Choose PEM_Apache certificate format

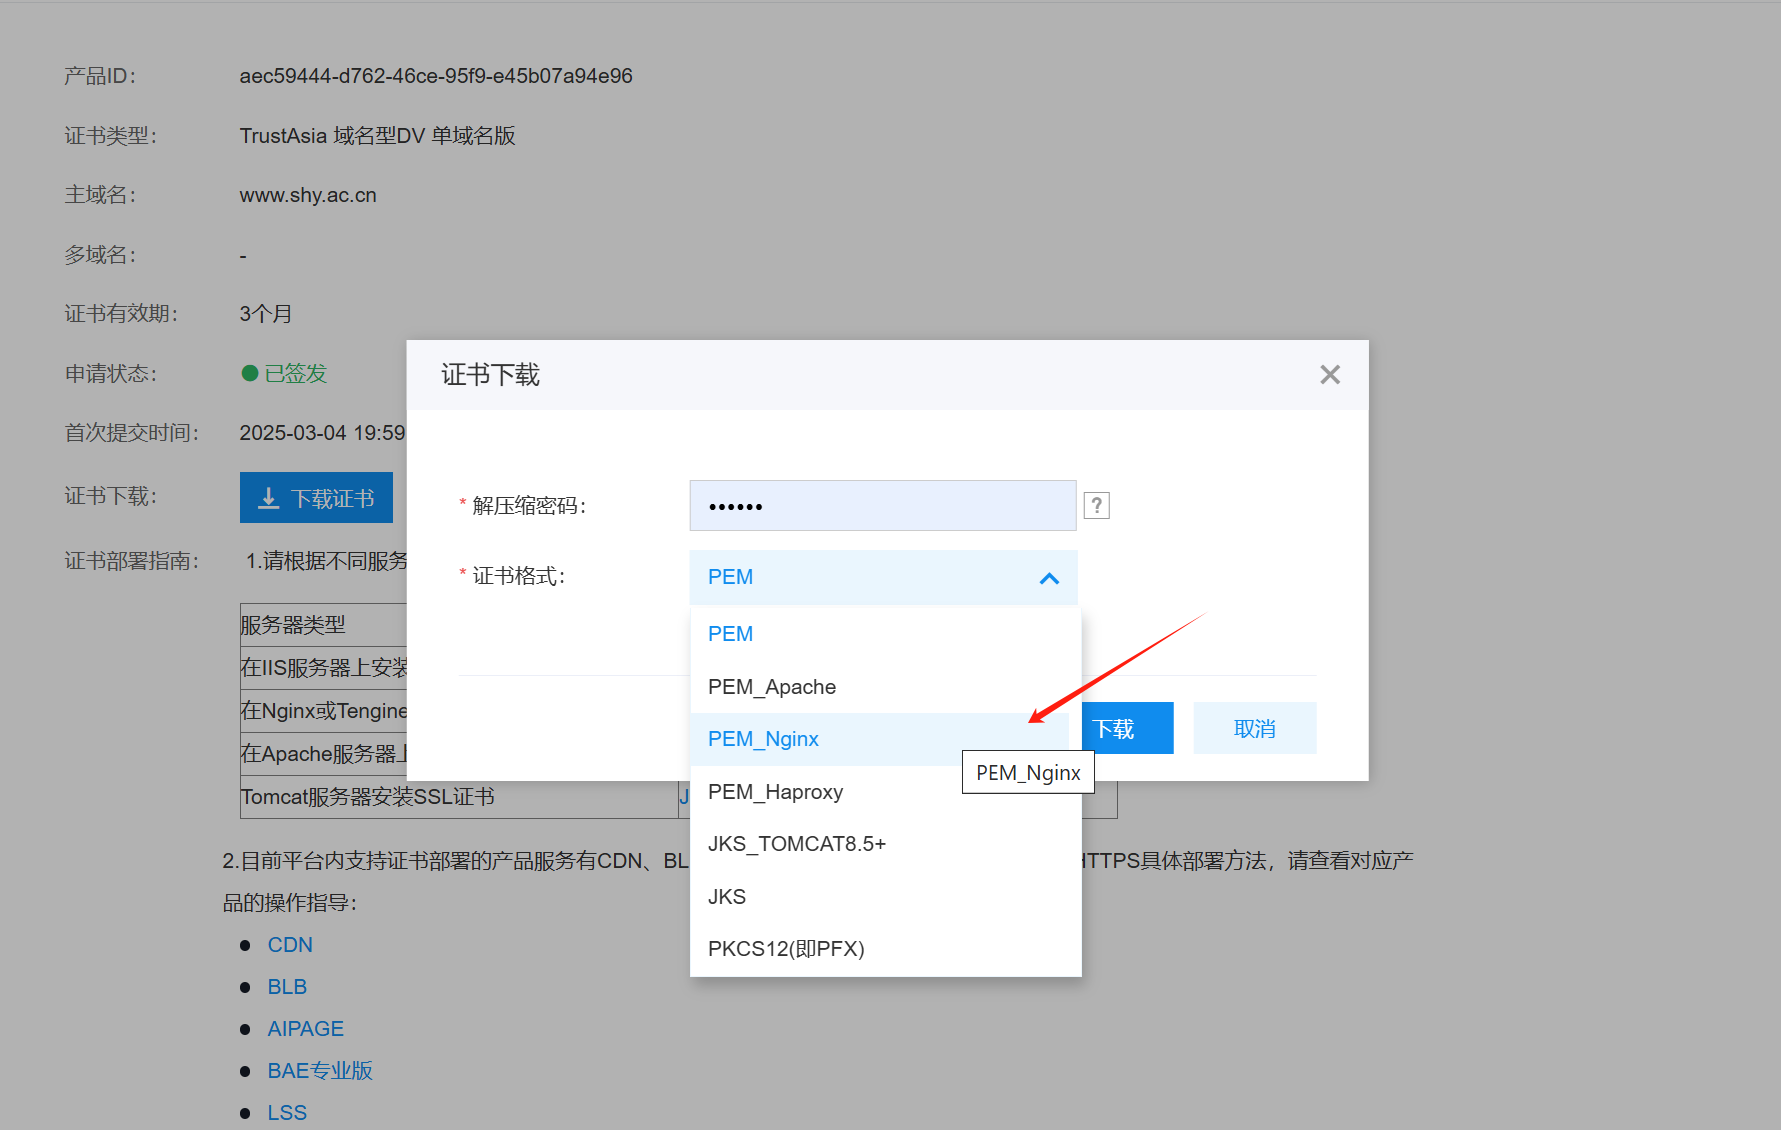[771, 687]
